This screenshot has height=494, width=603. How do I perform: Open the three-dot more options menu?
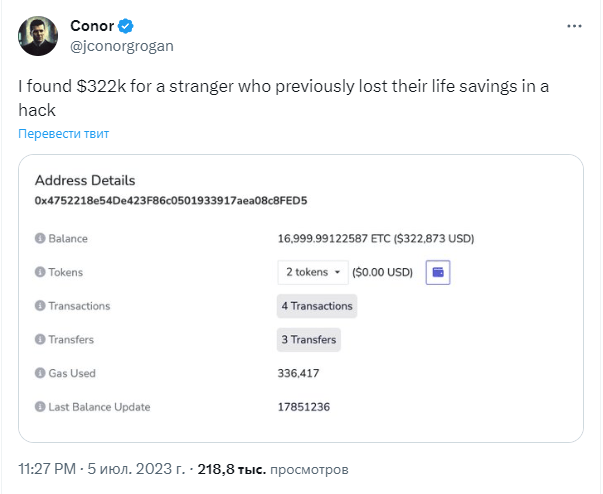[x=574, y=26]
